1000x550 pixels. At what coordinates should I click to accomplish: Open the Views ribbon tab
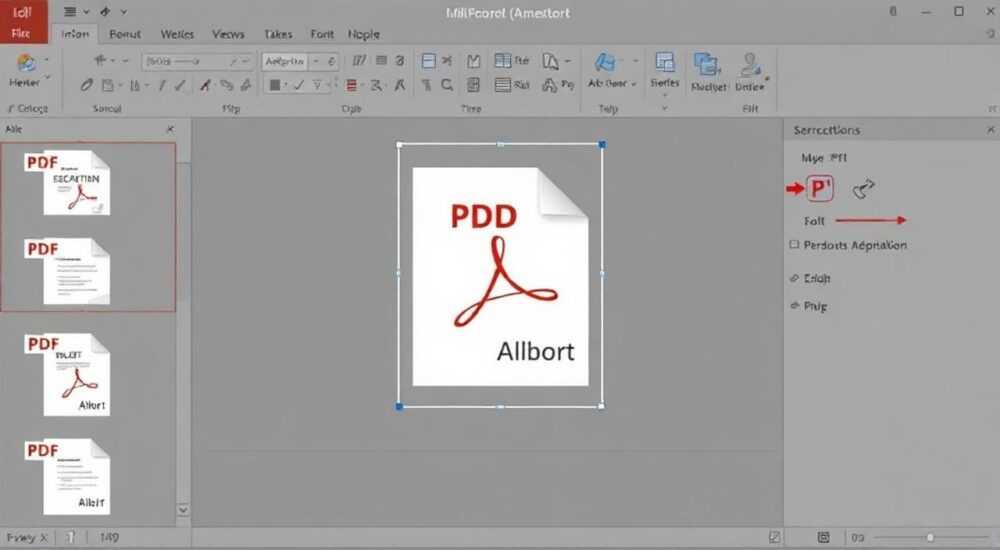(x=228, y=34)
